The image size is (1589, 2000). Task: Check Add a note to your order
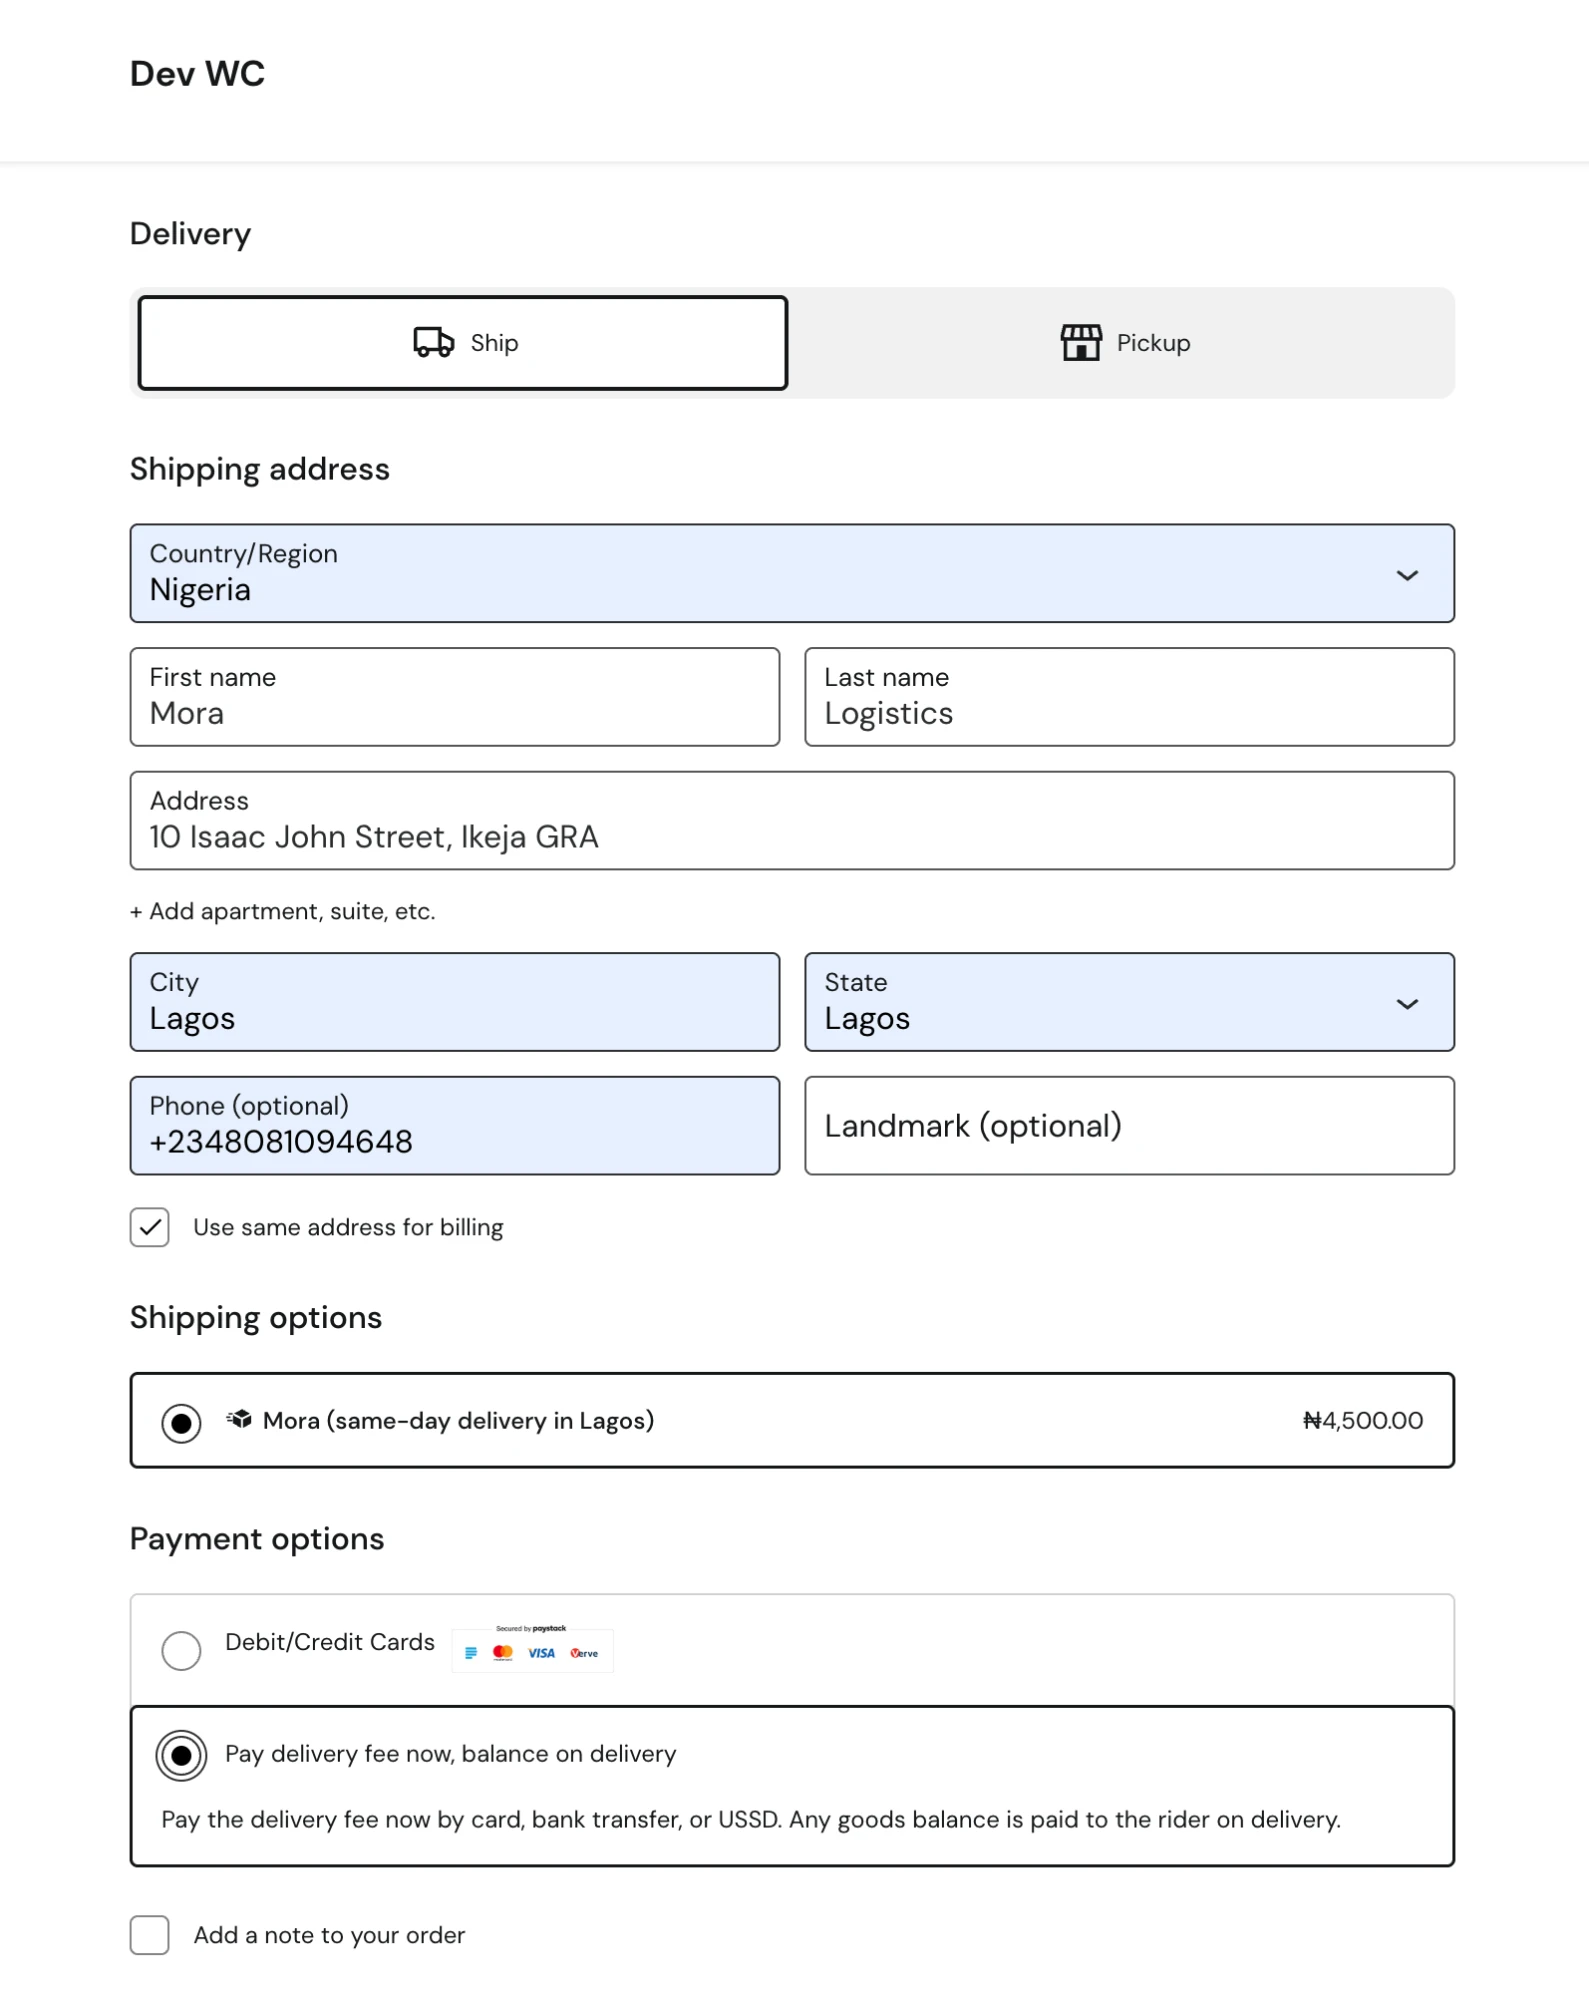click(x=149, y=1934)
